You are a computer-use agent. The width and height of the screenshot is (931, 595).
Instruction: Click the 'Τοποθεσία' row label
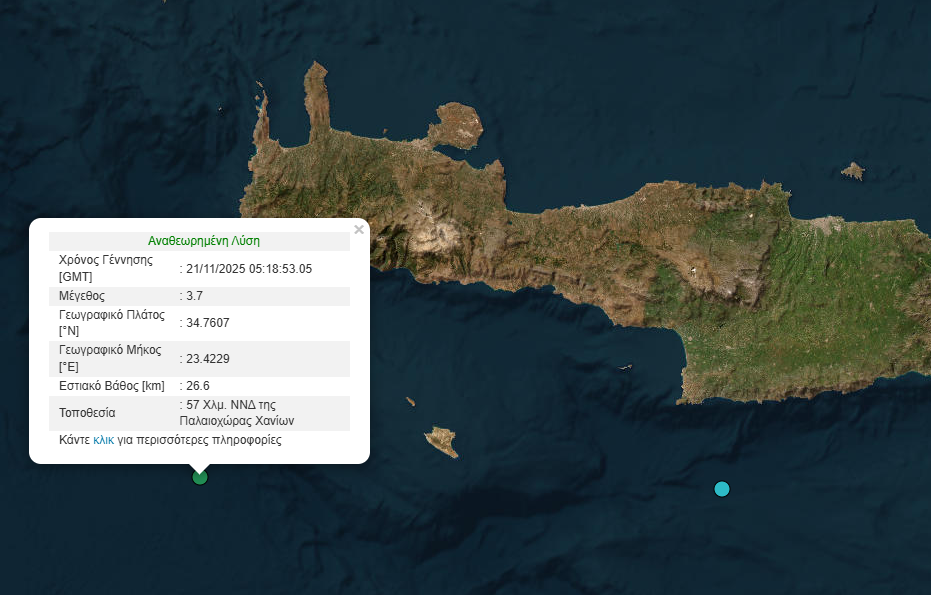pyautogui.click(x=88, y=412)
